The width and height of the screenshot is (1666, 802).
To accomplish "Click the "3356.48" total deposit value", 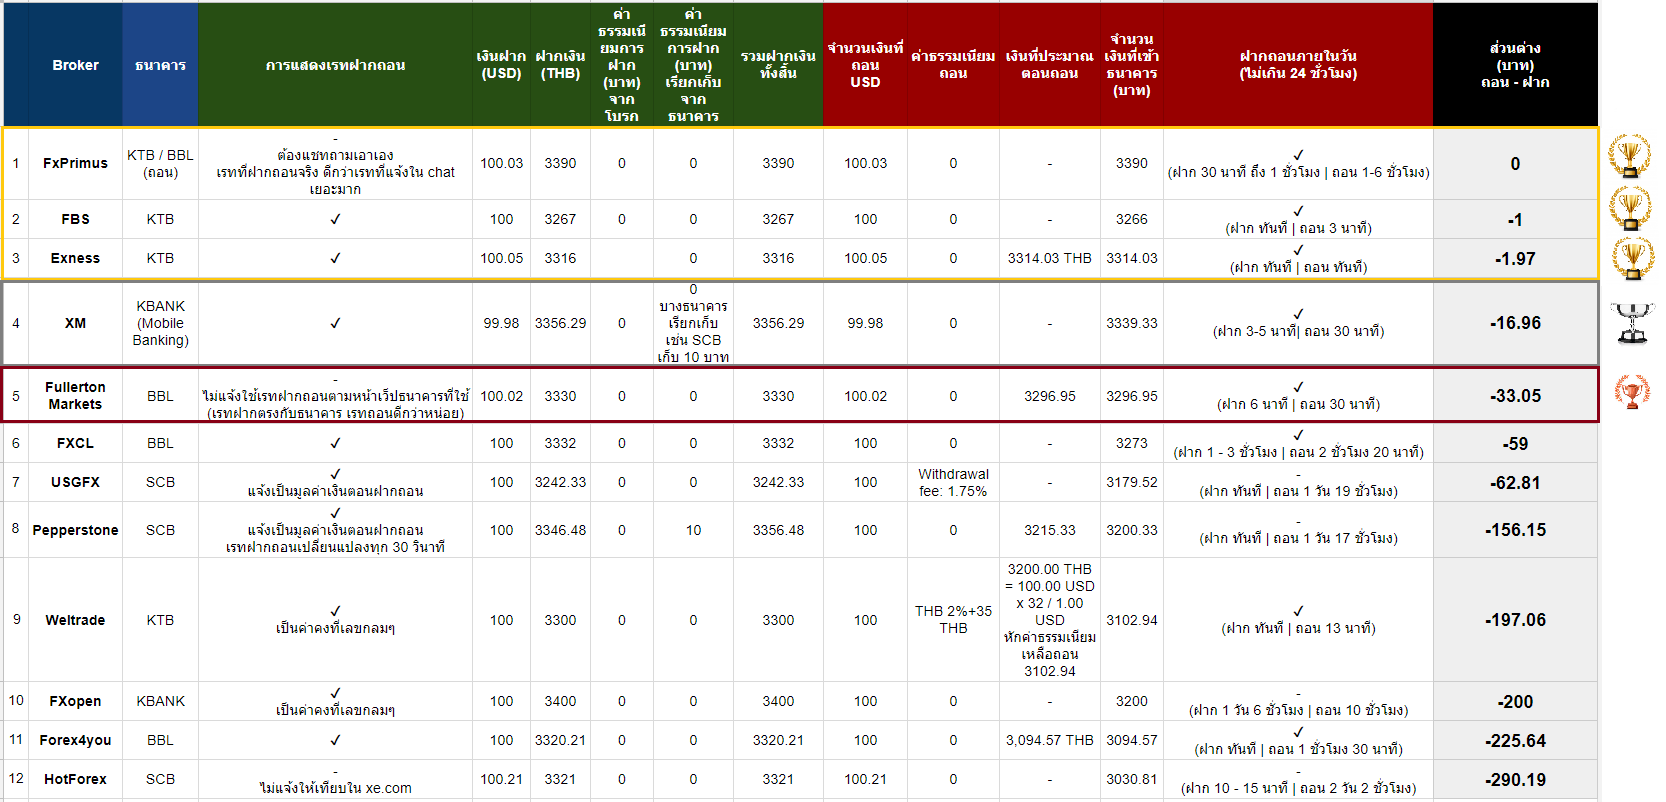I will pos(778,530).
